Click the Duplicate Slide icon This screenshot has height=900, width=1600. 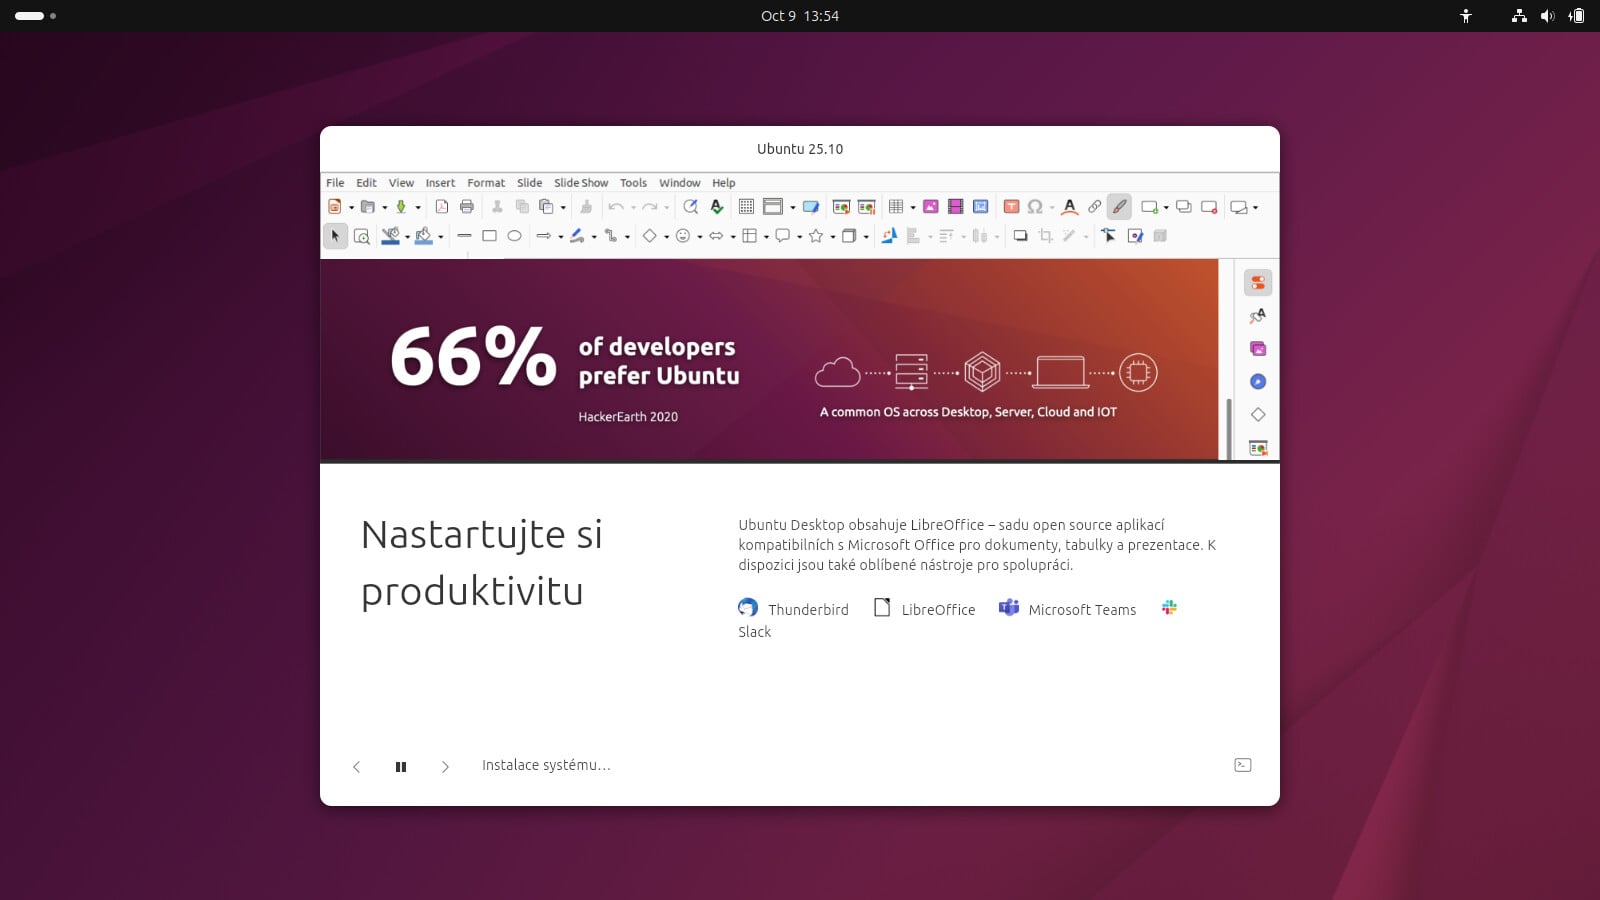pos(1183,207)
